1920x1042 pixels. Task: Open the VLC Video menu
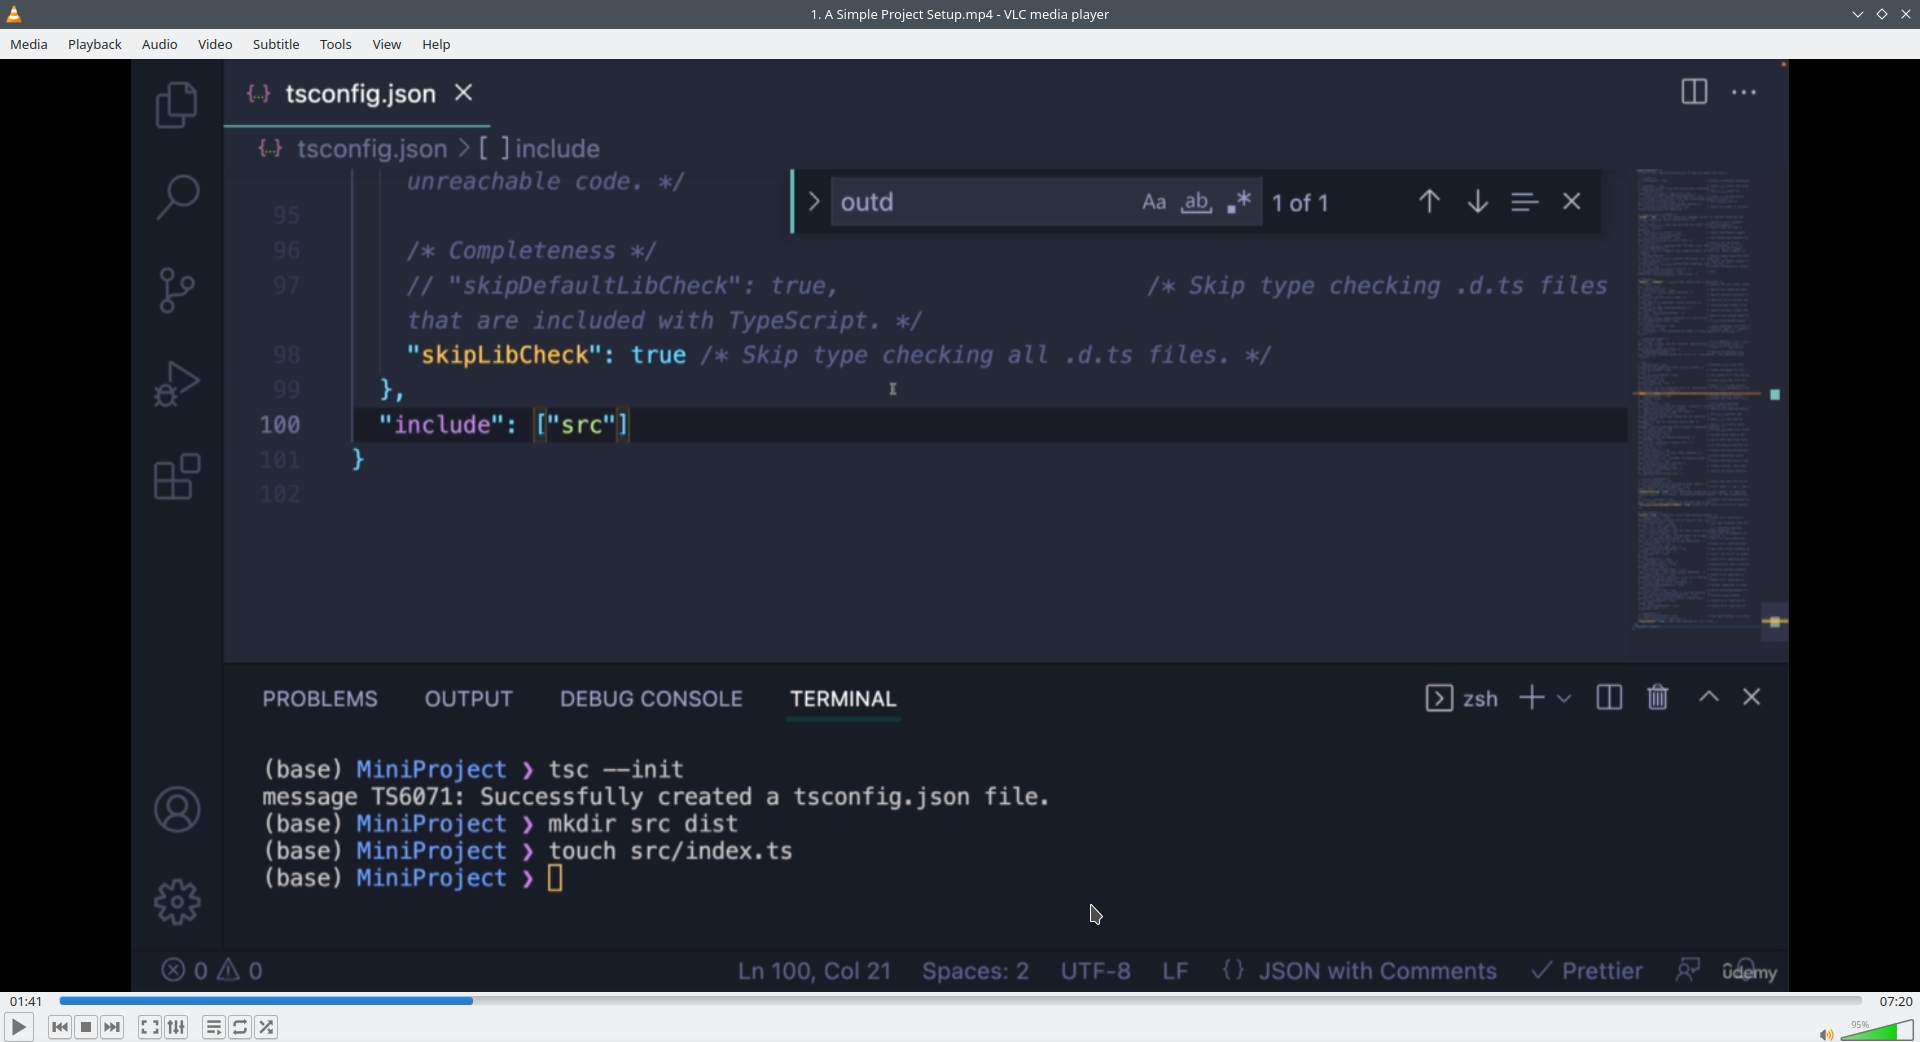pos(215,44)
